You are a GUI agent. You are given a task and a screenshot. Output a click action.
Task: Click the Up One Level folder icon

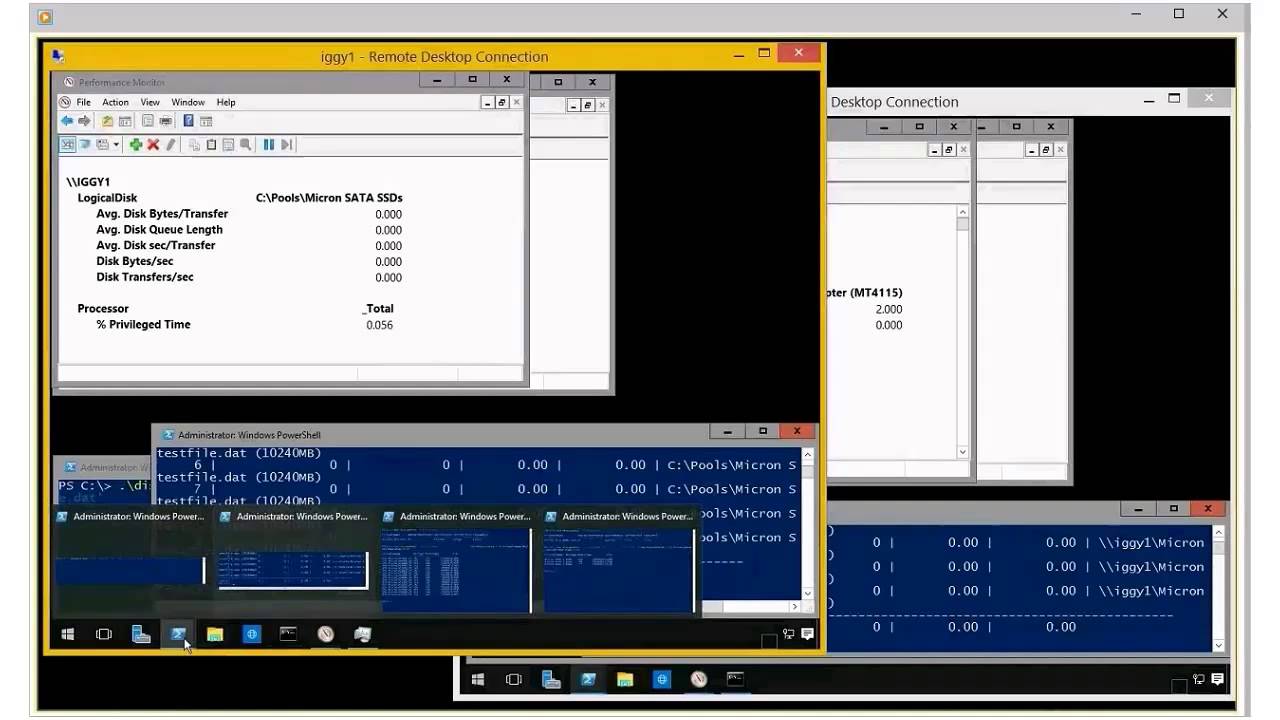107,121
